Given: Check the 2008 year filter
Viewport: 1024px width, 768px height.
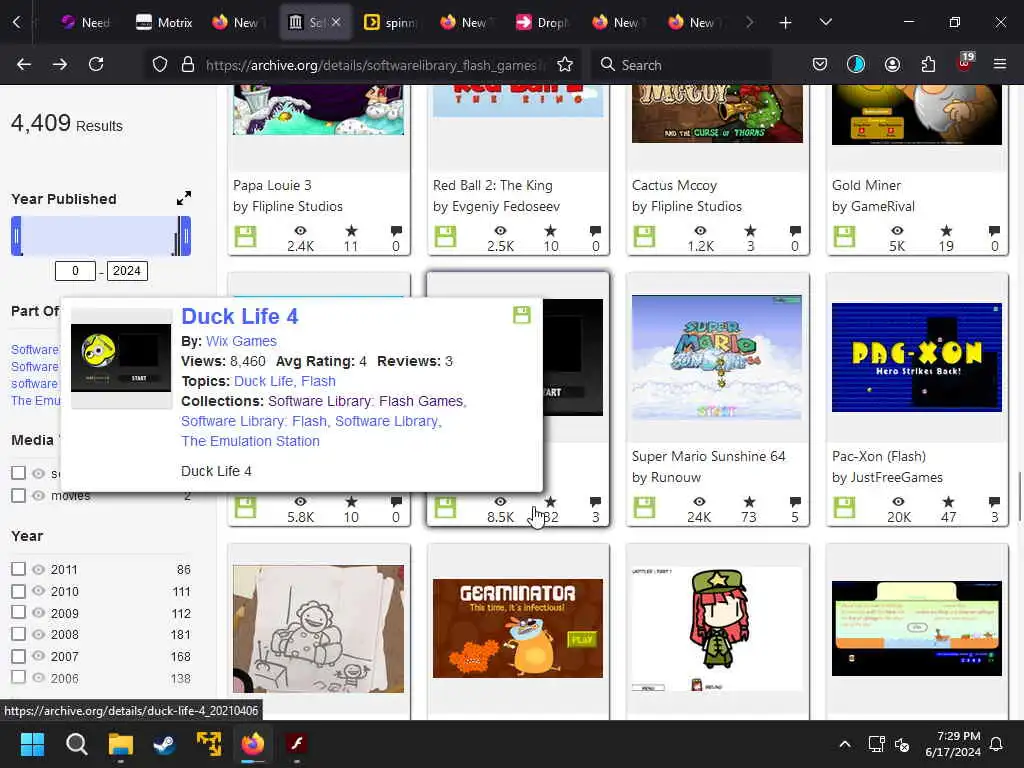Looking at the screenshot, I should (18, 634).
